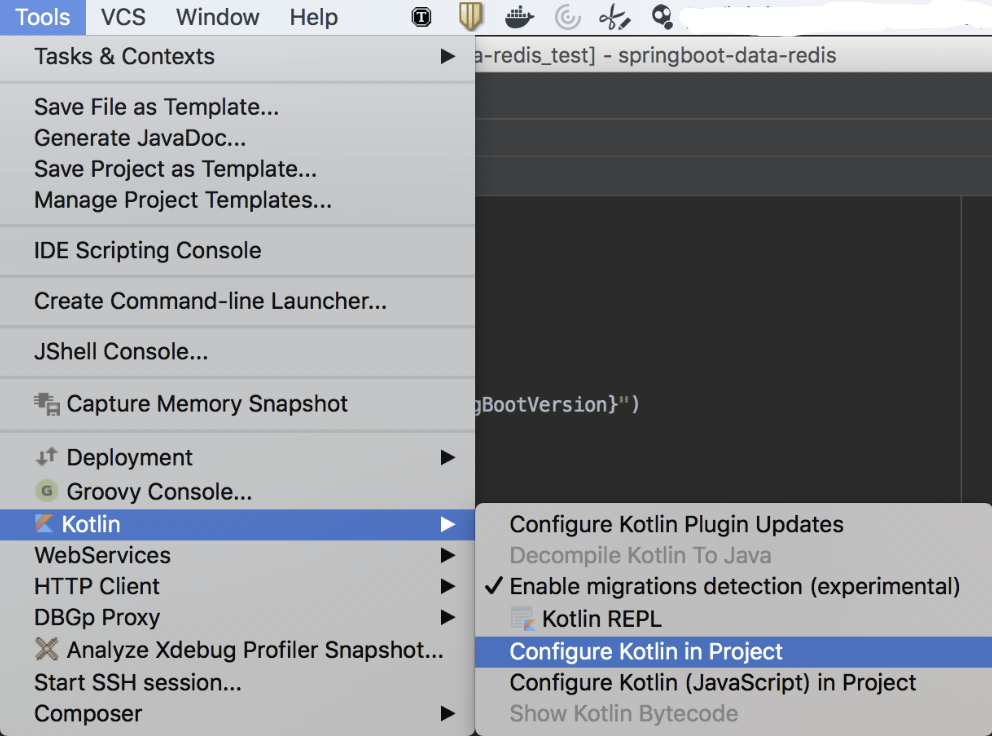Toggle Enable migrations detection (experimental)
Viewport: 992px width, 736px height.
pyautogui.click(x=733, y=587)
